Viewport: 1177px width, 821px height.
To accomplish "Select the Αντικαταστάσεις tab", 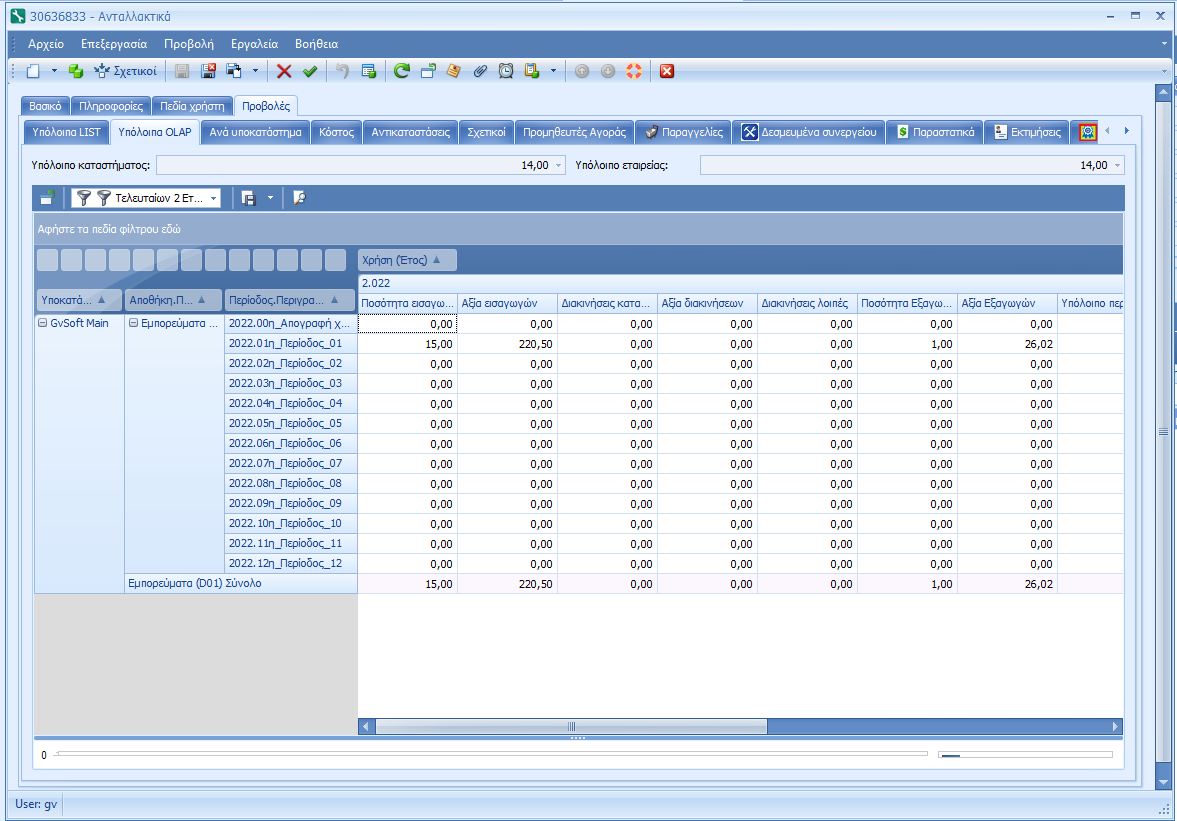I will click(x=411, y=132).
